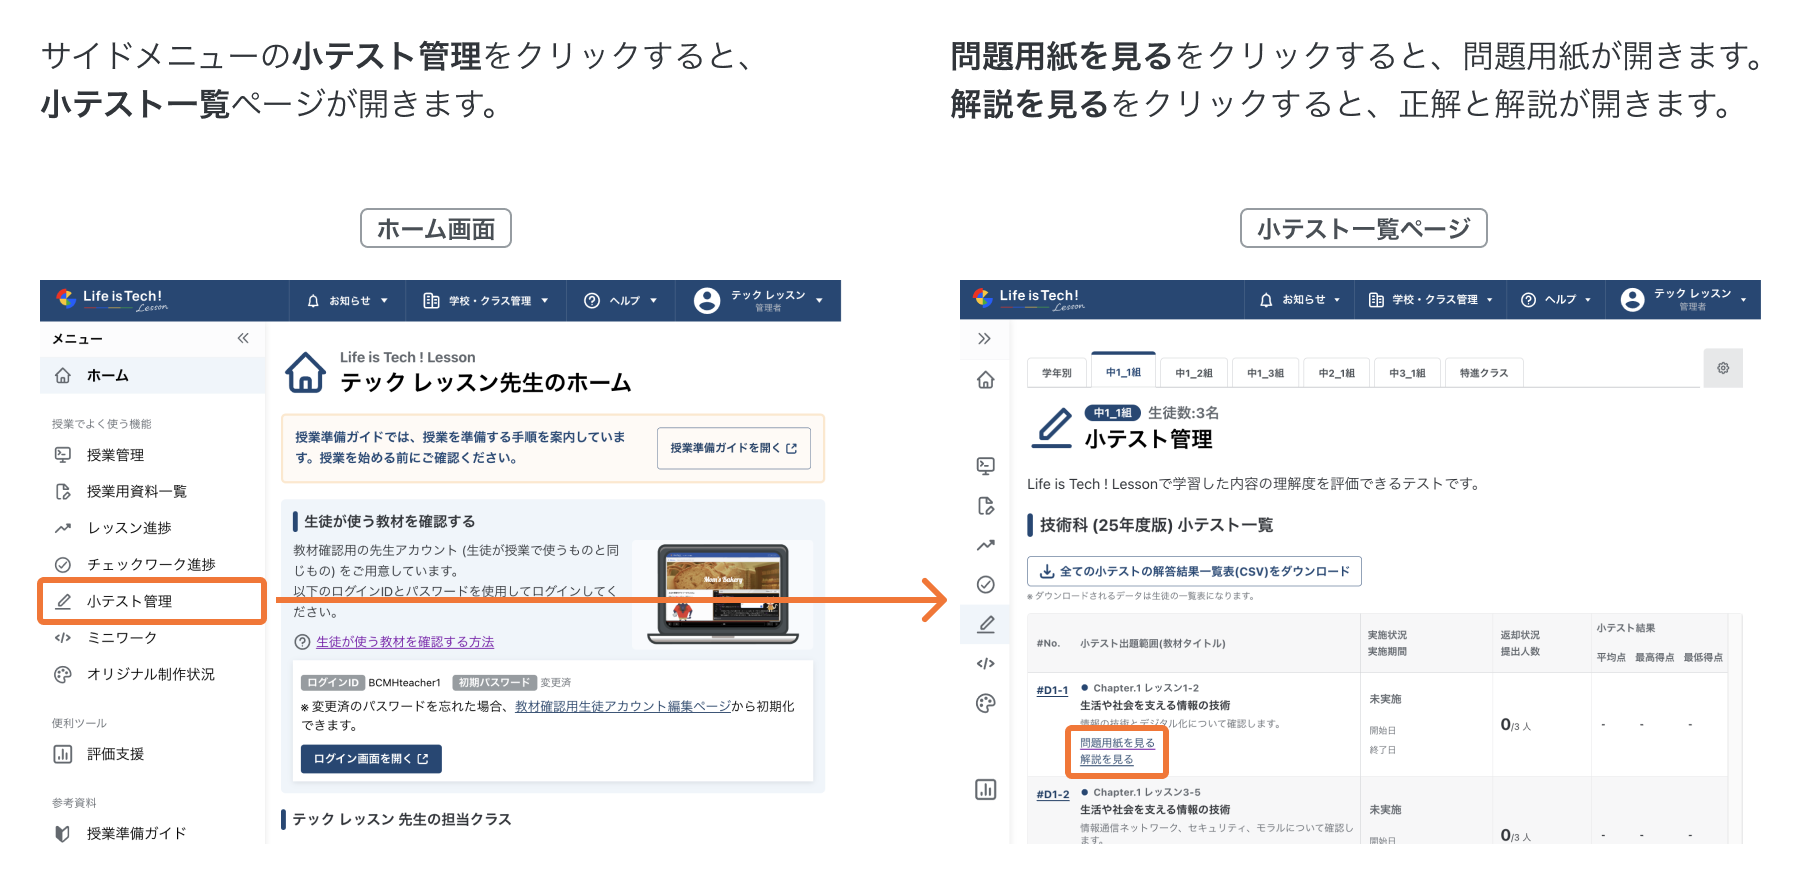Click the trend line icon in the collapsed sidebar
The image size is (1820, 888).
coord(985,545)
